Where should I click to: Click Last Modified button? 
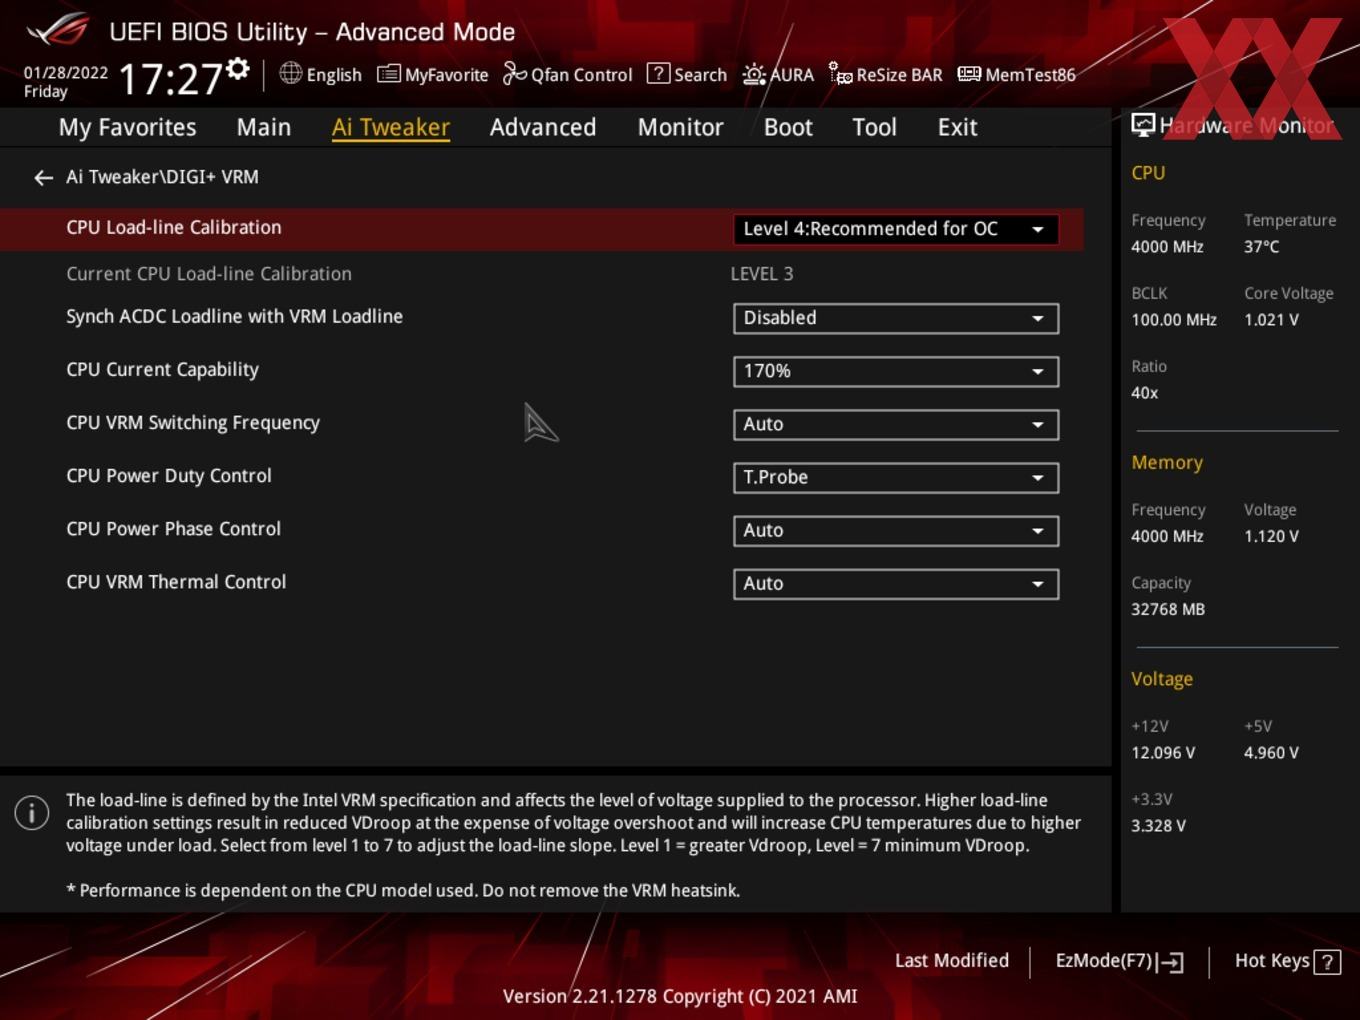point(952,961)
